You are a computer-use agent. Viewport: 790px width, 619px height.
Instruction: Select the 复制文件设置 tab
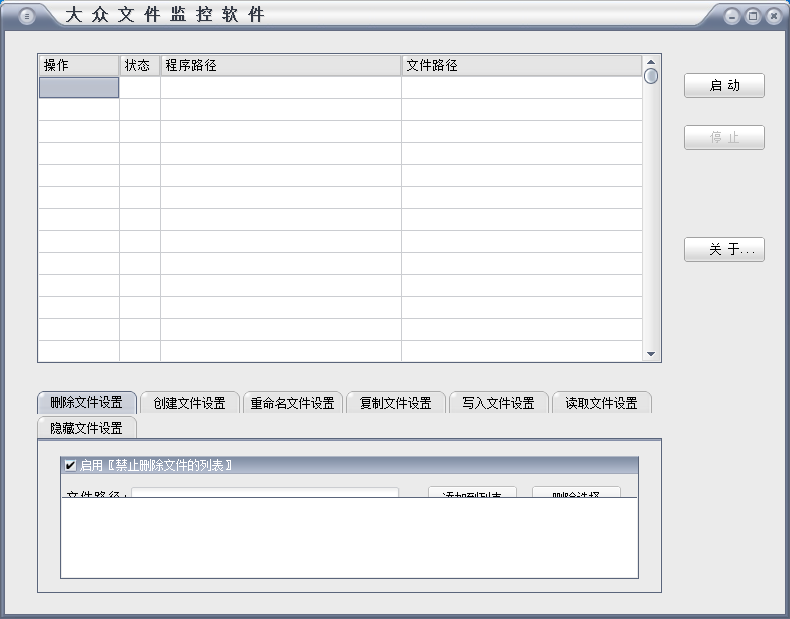click(x=396, y=403)
